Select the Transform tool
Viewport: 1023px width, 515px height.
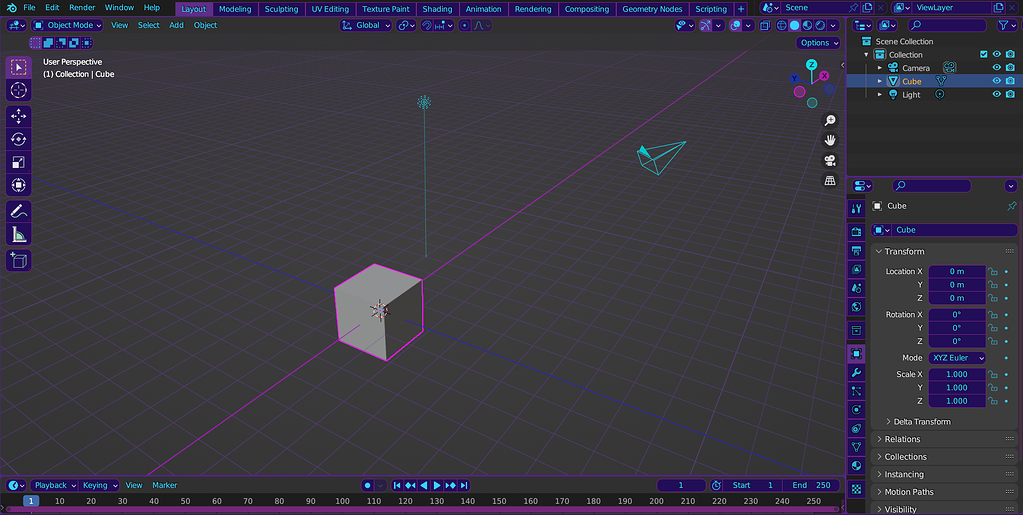18,185
